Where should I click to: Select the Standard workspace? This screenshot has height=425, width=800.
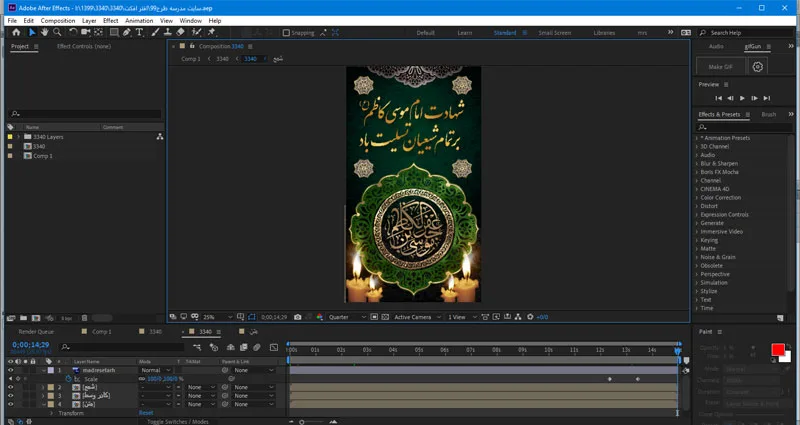(x=505, y=33)
